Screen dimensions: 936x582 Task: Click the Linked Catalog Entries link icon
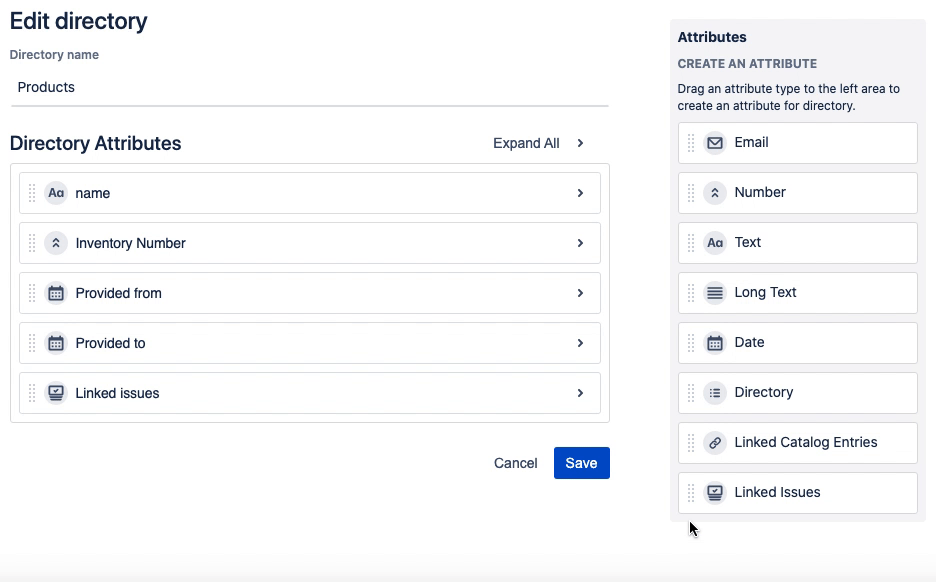tap(714, 443)
